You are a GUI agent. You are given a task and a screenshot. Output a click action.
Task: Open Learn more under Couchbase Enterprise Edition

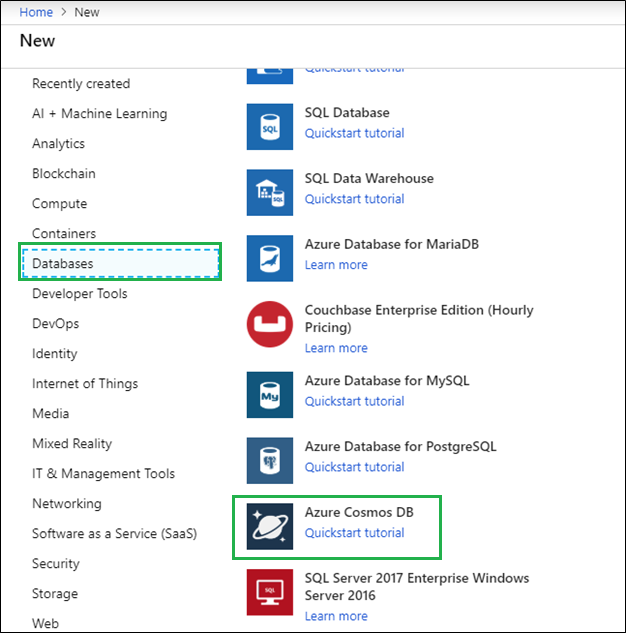point(336,348)
